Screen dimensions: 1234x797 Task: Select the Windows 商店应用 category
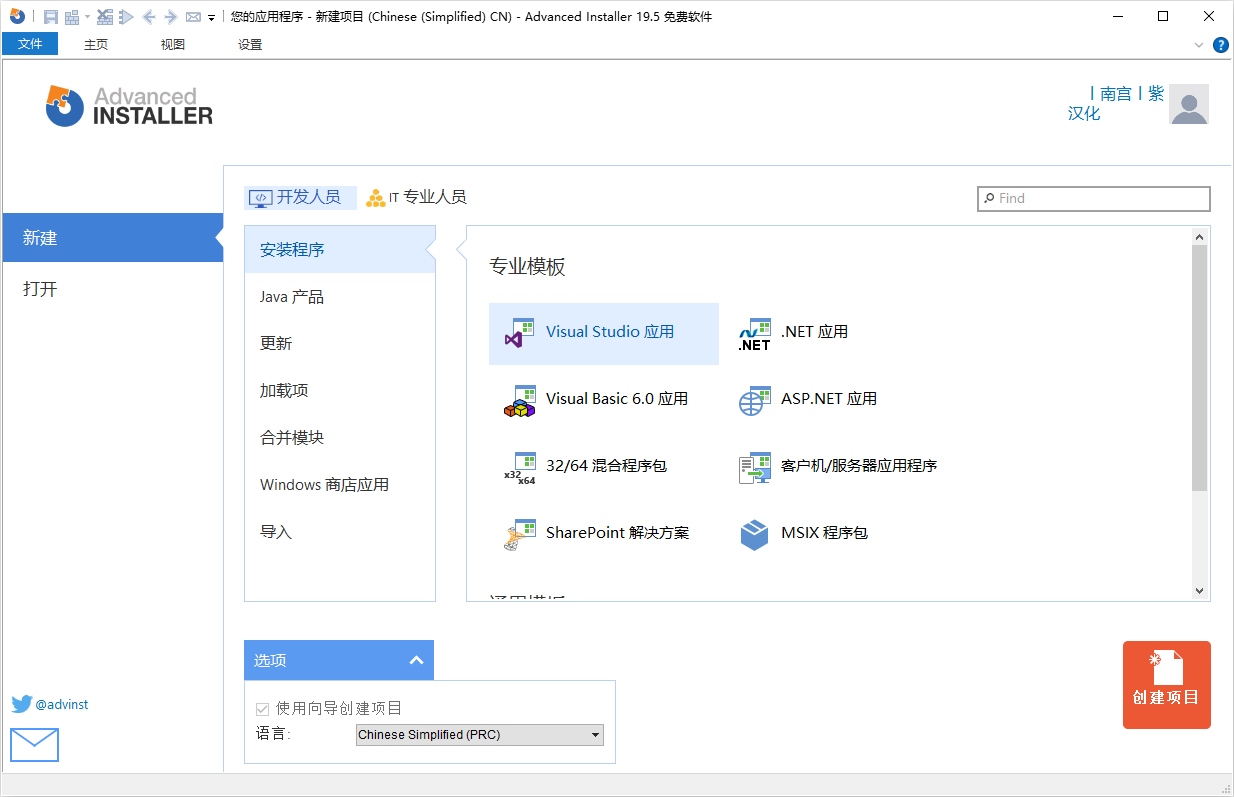(340, 484)
